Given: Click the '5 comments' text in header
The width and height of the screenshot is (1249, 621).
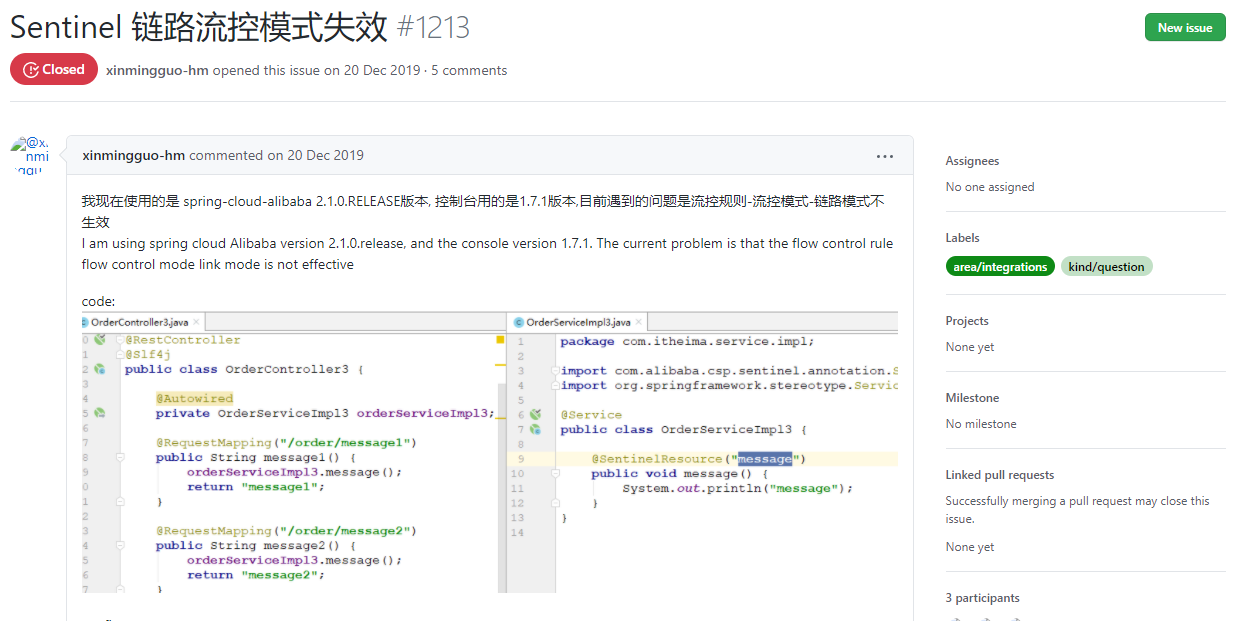Looking at the screenshot, I should [x=469, y=70].
